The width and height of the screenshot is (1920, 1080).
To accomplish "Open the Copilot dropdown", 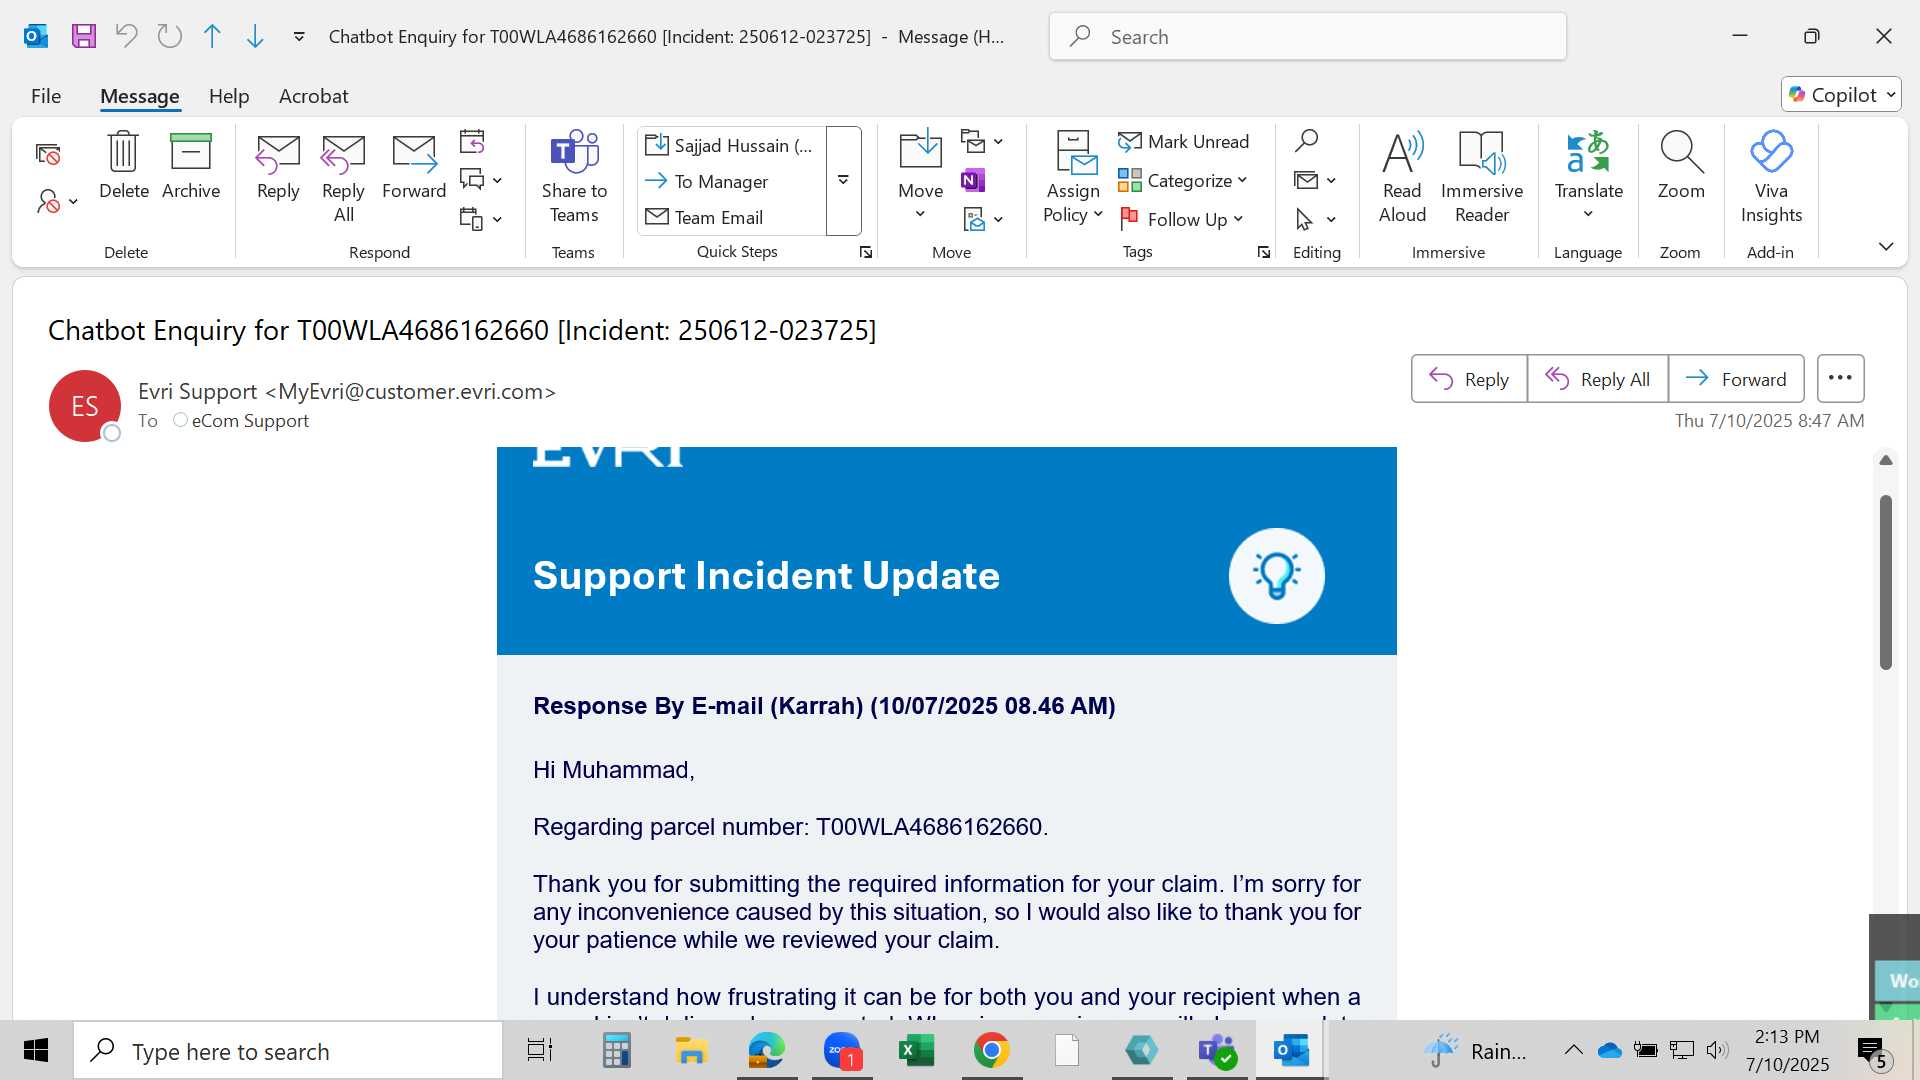I will pyautogui.click(x=1841, y=95).
